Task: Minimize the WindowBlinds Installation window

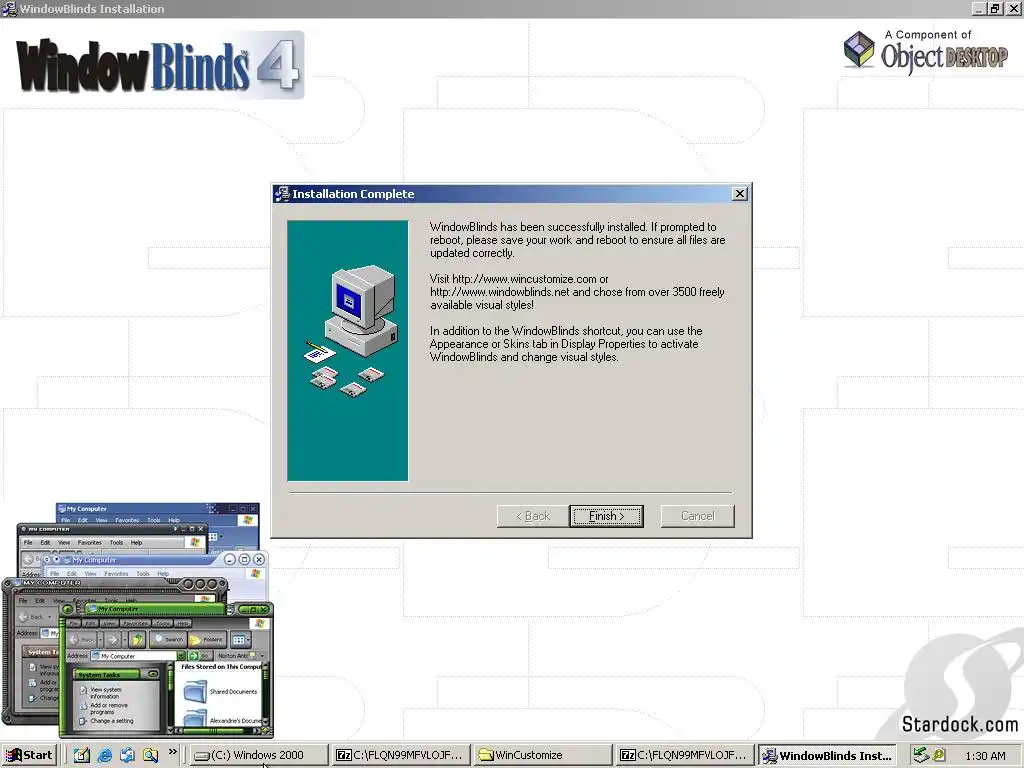Action: tap(978, 8)
